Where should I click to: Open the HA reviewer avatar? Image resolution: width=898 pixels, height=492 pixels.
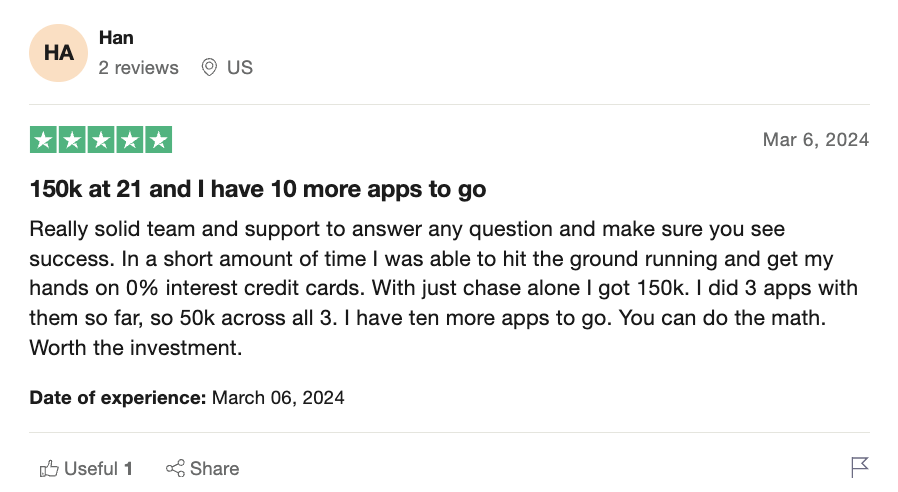pos(59,53)
